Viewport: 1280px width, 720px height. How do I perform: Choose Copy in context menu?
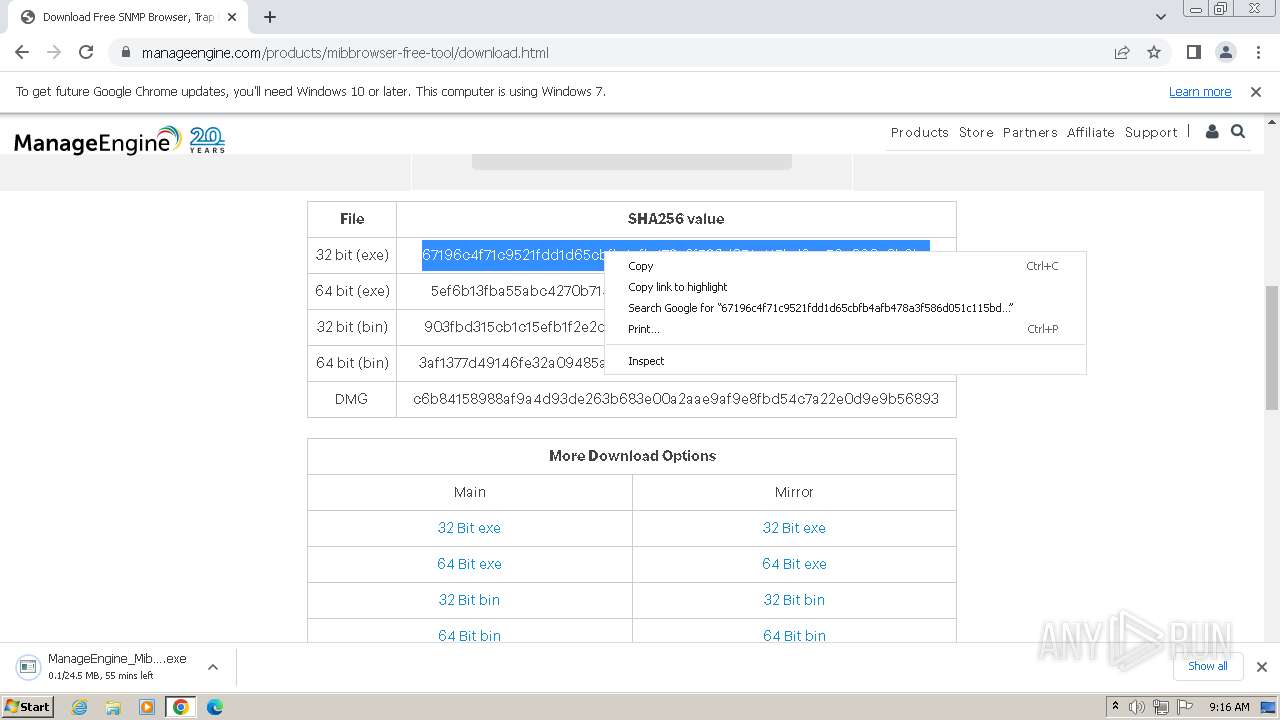[x=845, y=266]
